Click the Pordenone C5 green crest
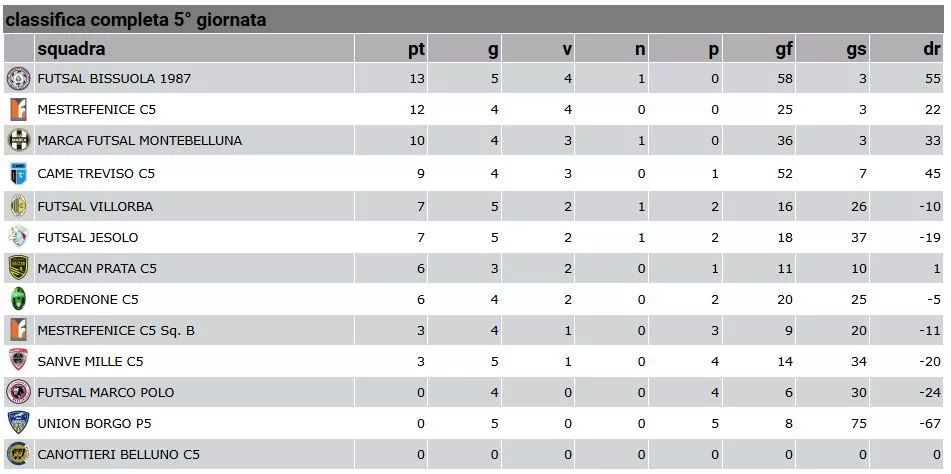Screen dimensions: 951x474 [x=18, y=299]
